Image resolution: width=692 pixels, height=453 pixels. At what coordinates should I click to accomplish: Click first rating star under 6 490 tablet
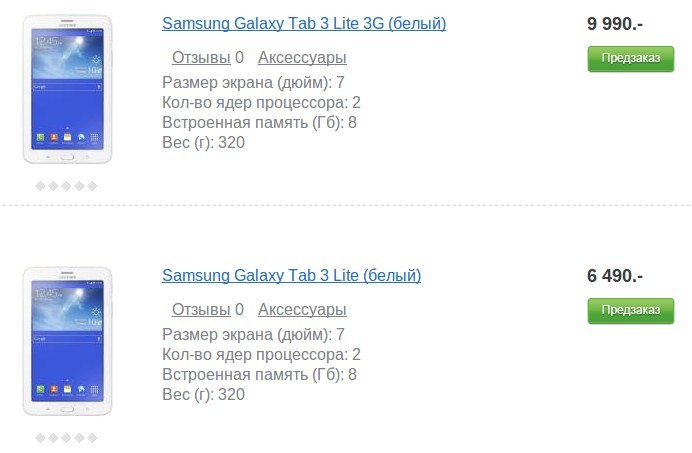tap(41, 438)
